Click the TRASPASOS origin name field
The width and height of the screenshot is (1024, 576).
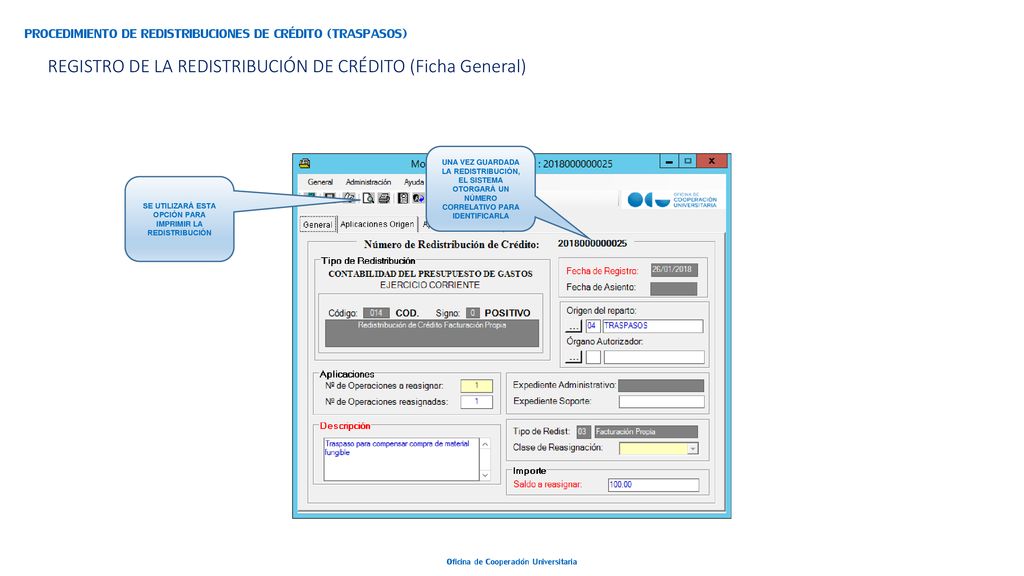point(653,326)
